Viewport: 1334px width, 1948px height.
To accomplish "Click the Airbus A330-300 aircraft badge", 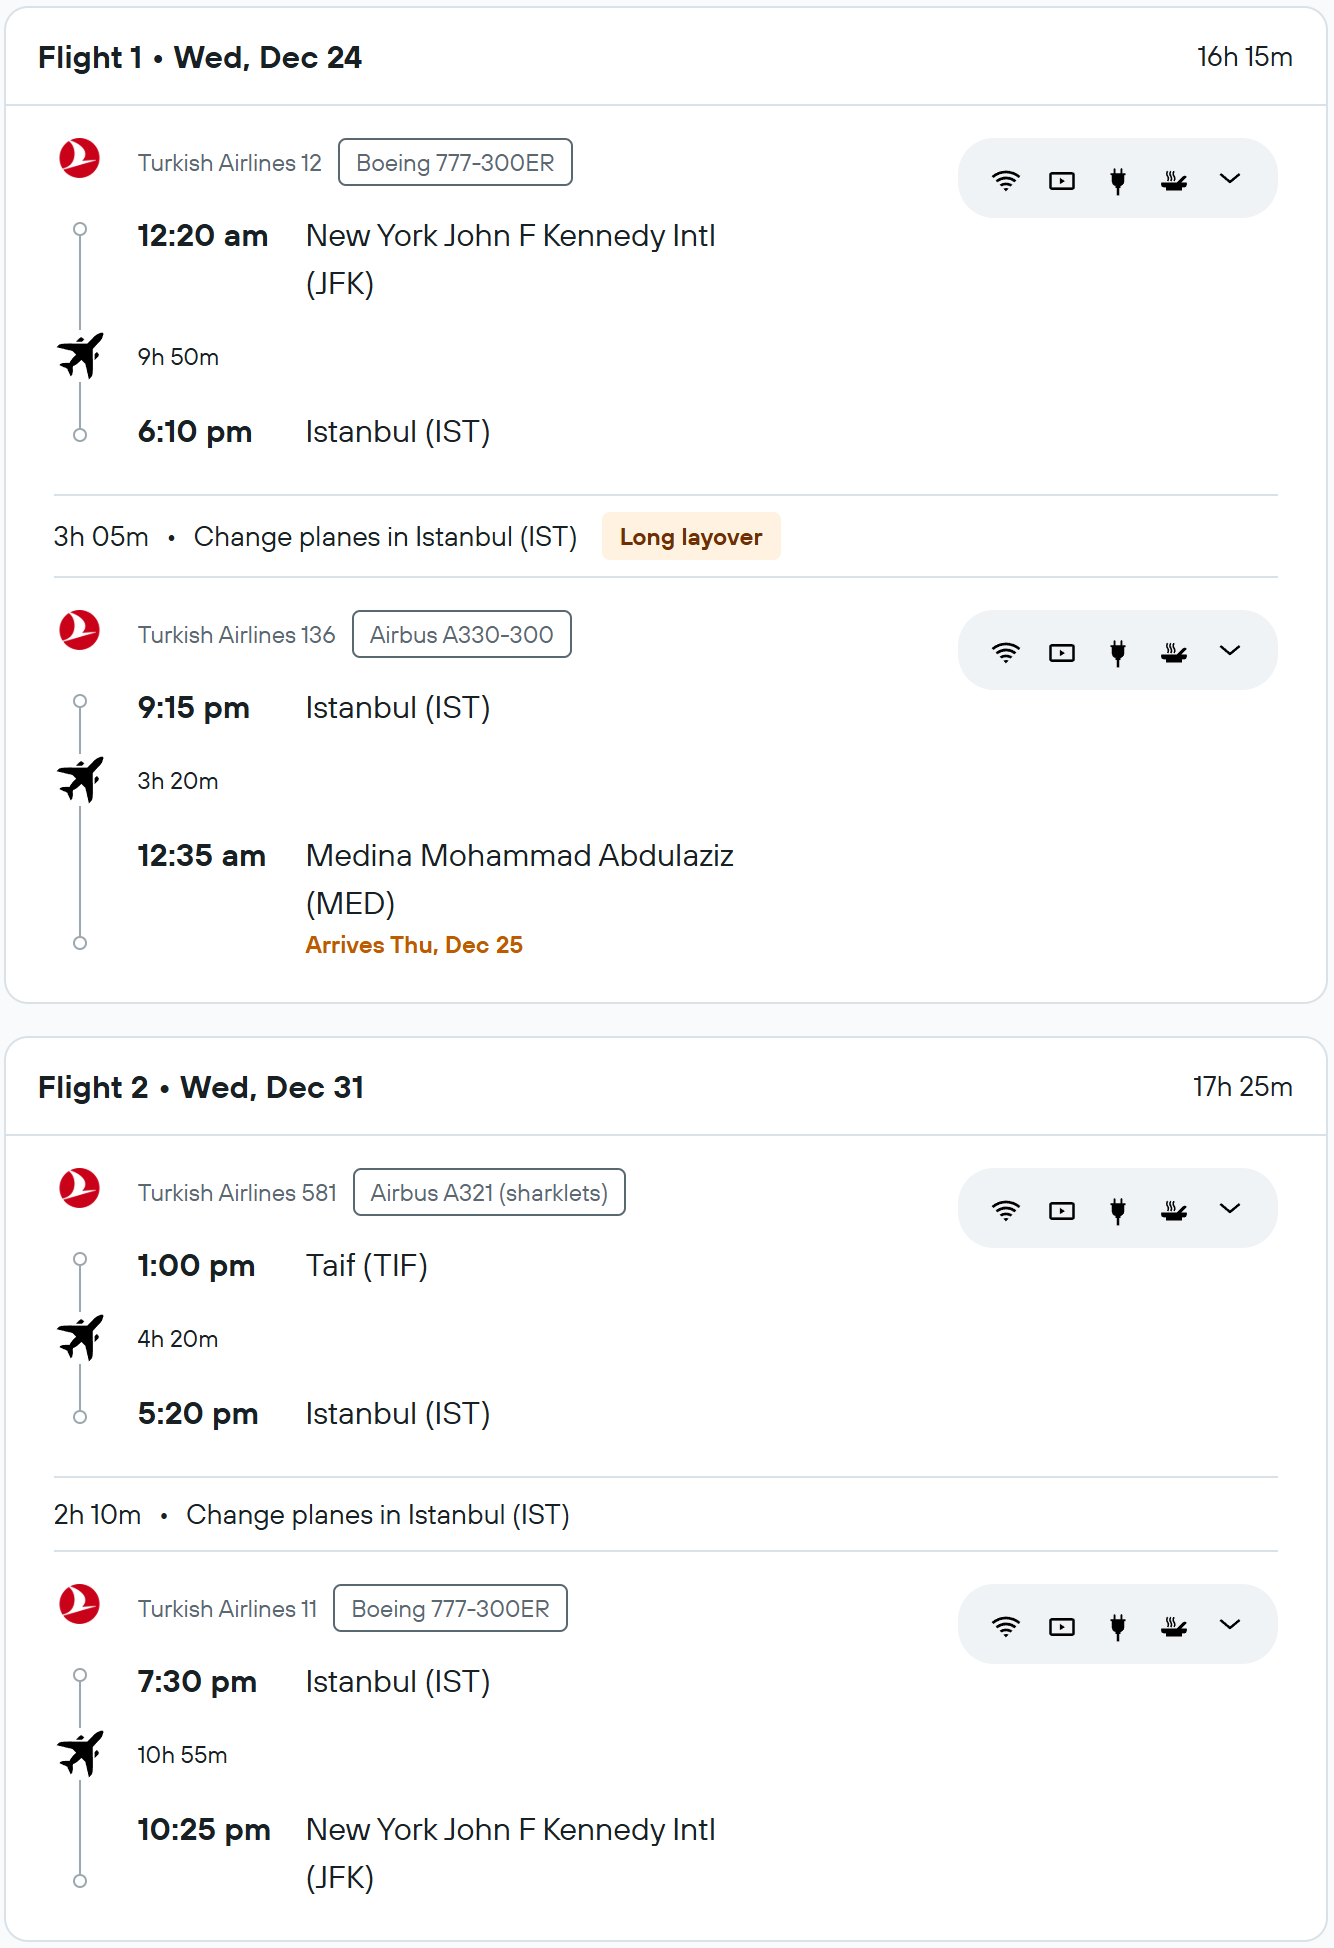I will (x=462, y=634).
